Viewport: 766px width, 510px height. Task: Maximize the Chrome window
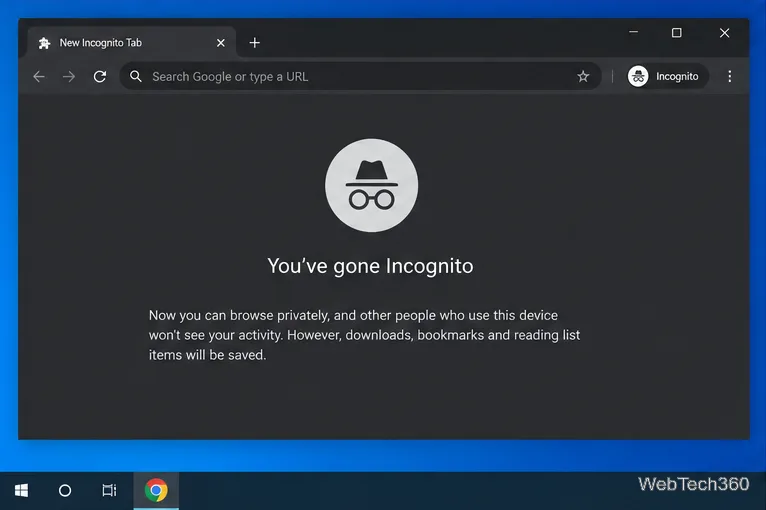tap(677, 32)
